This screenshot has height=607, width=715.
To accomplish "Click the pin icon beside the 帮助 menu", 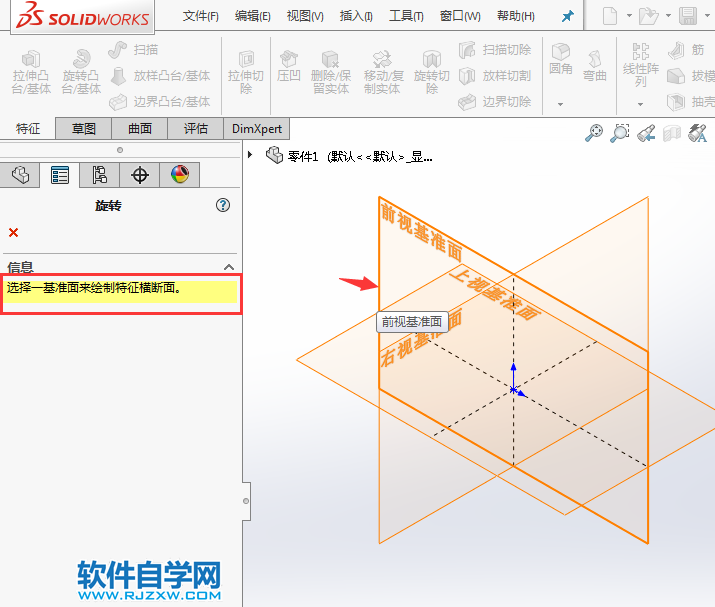I will tap(568, 16).
